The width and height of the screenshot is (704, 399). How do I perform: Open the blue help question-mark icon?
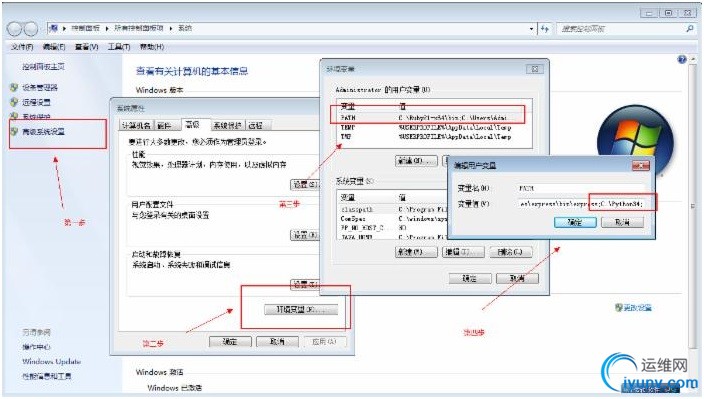click(x=682, y=59)
